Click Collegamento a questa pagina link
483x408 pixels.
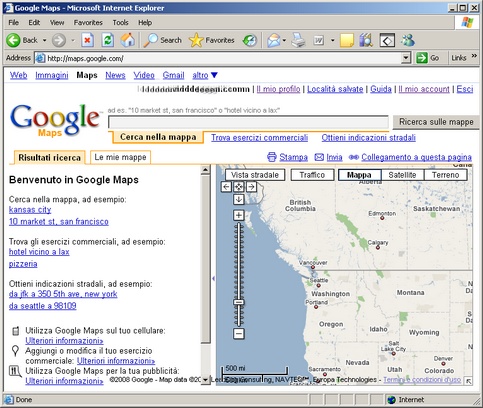coord(416,157)
